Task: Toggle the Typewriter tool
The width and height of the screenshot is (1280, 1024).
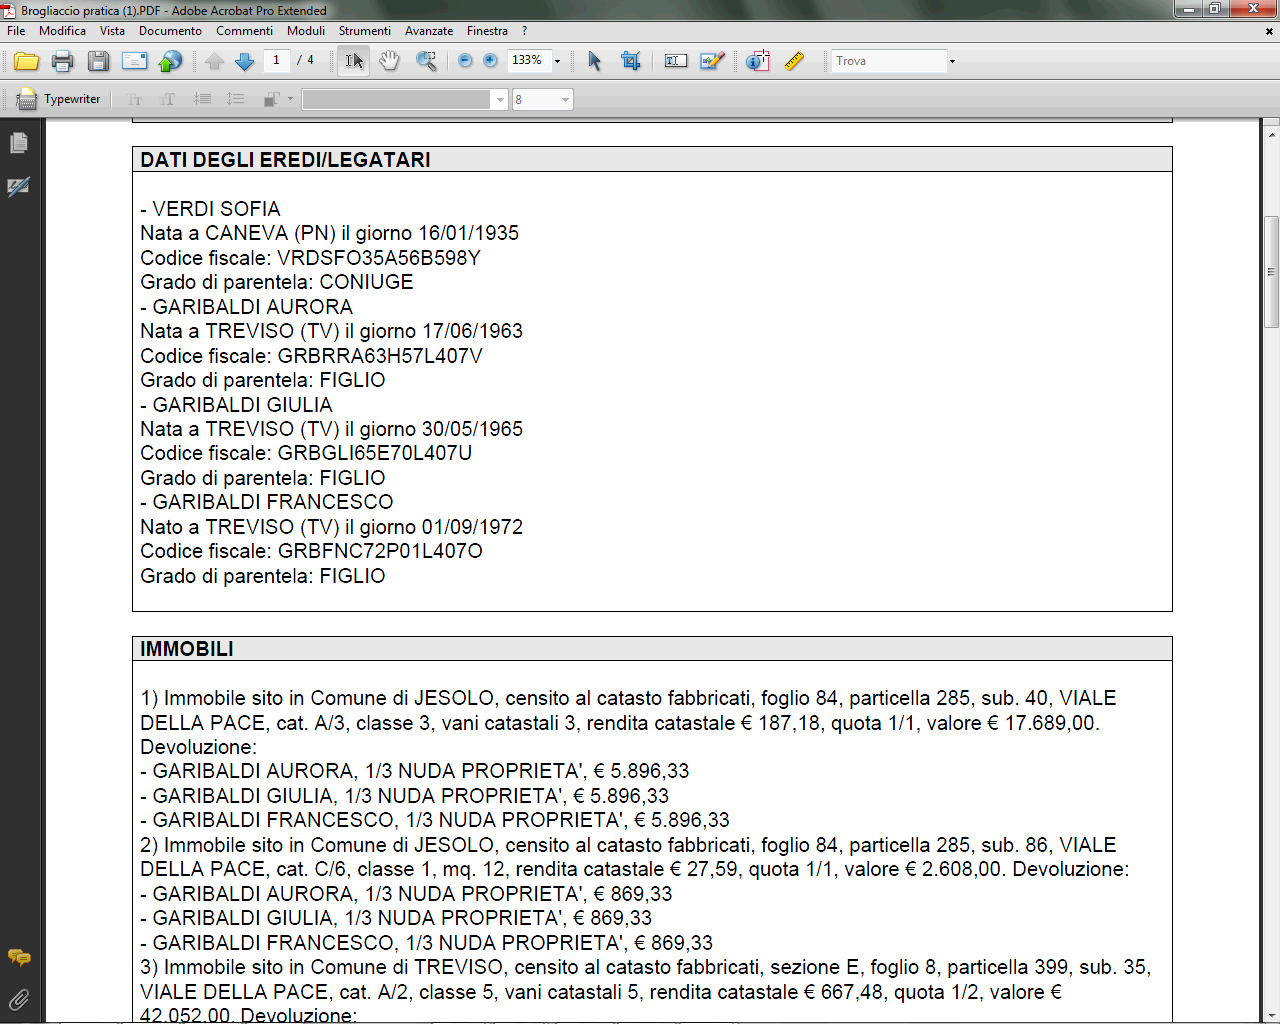Action: point(59,99)
